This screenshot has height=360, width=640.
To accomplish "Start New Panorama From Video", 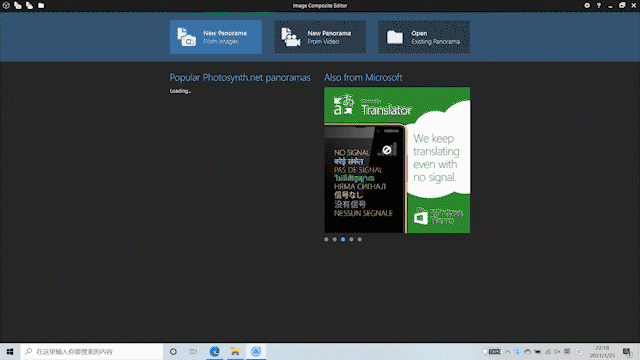I will 320,37.
